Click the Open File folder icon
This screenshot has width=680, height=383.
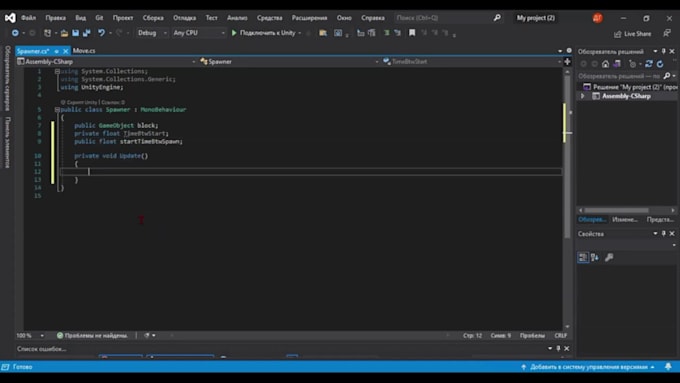64,33
